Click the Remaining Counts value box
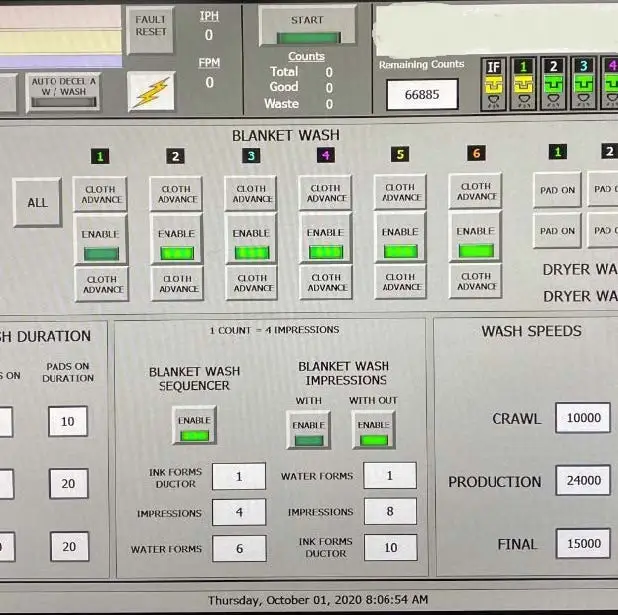The height and width of the screenshot is (615, 618). 422,94
